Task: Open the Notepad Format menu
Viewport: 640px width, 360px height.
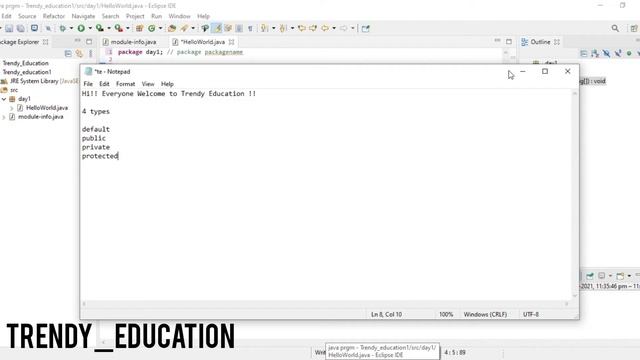Action: pos(125,84)
